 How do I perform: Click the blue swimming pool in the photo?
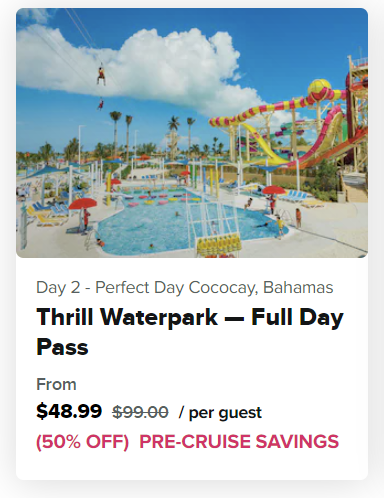187,223
